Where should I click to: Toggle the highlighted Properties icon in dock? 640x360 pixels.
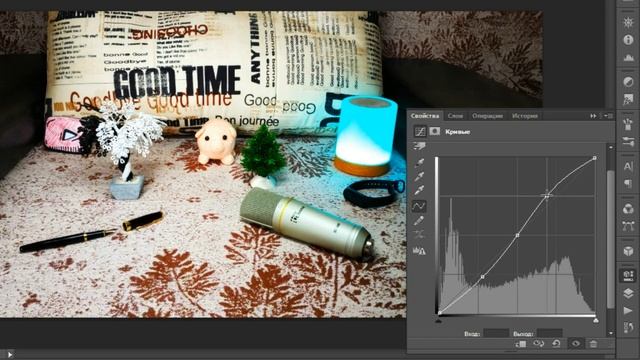click(628, 276)
